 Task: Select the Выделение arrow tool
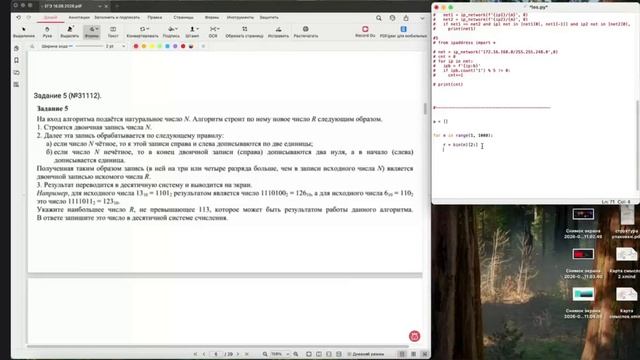[24, 32]
